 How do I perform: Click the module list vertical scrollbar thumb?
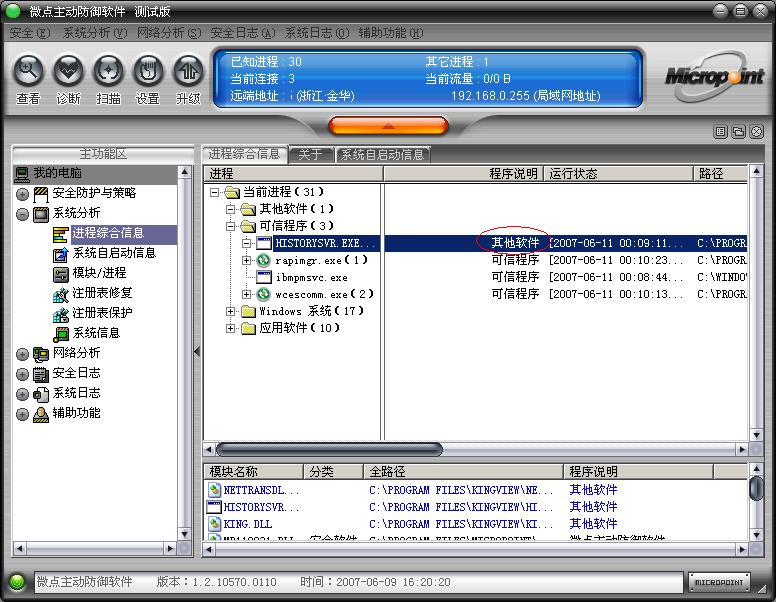click(756, 488)
